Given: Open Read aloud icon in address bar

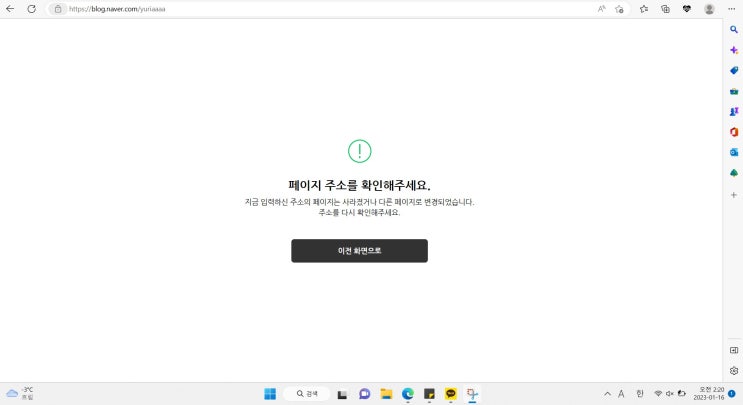Looking at the screenshot, I should tap(601, 9).
